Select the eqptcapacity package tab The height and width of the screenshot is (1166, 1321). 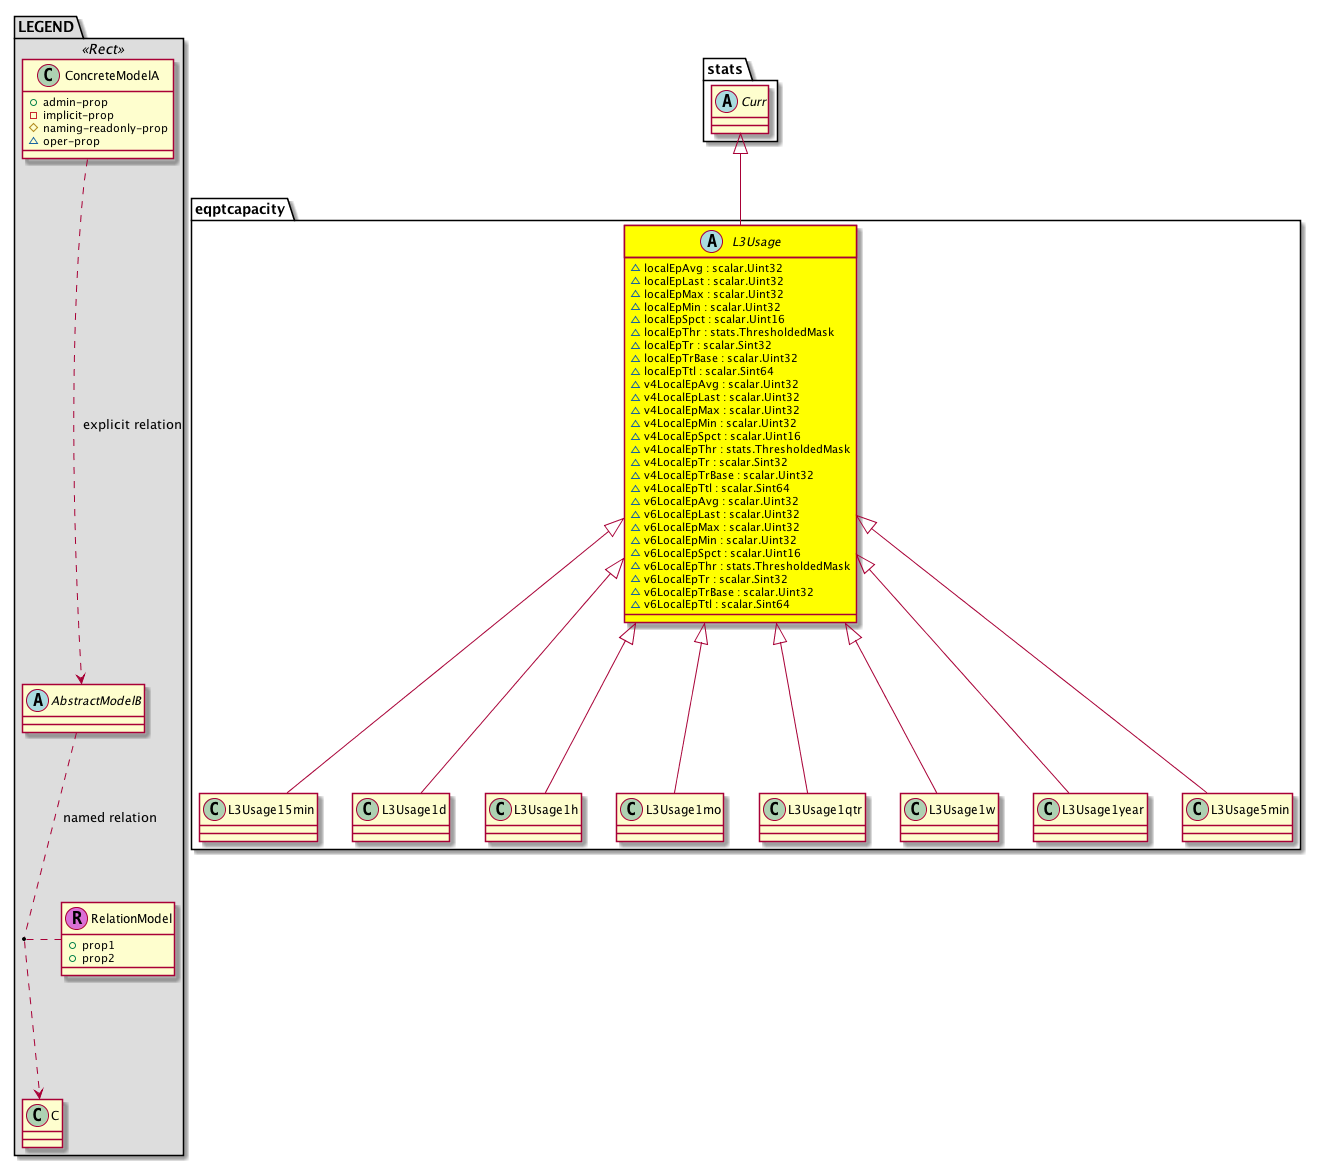pos(240,209)
